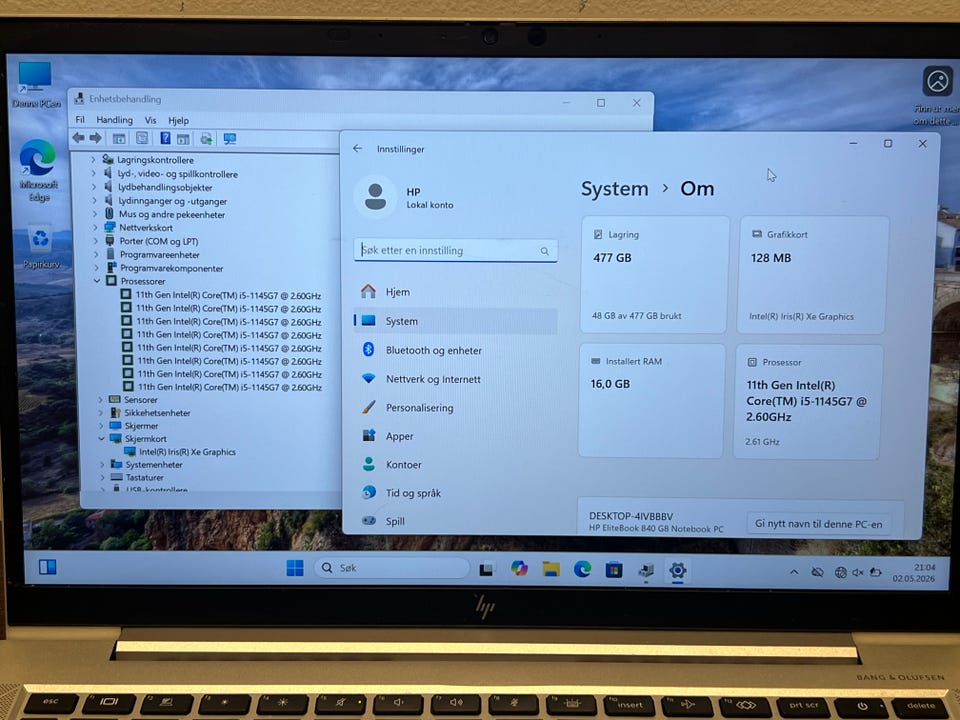Click Gi nytt navn til denne PC-en

tap(819, 524)
